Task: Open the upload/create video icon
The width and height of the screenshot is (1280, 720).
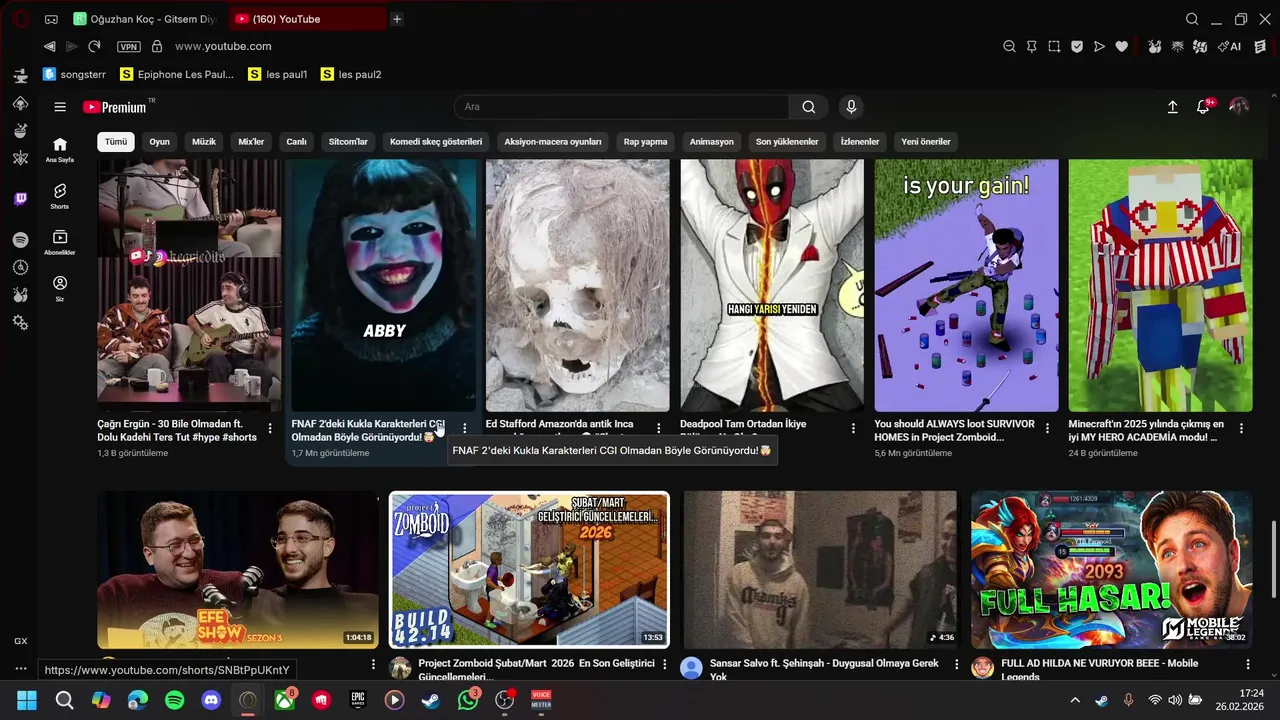Action: (1173, 107)
